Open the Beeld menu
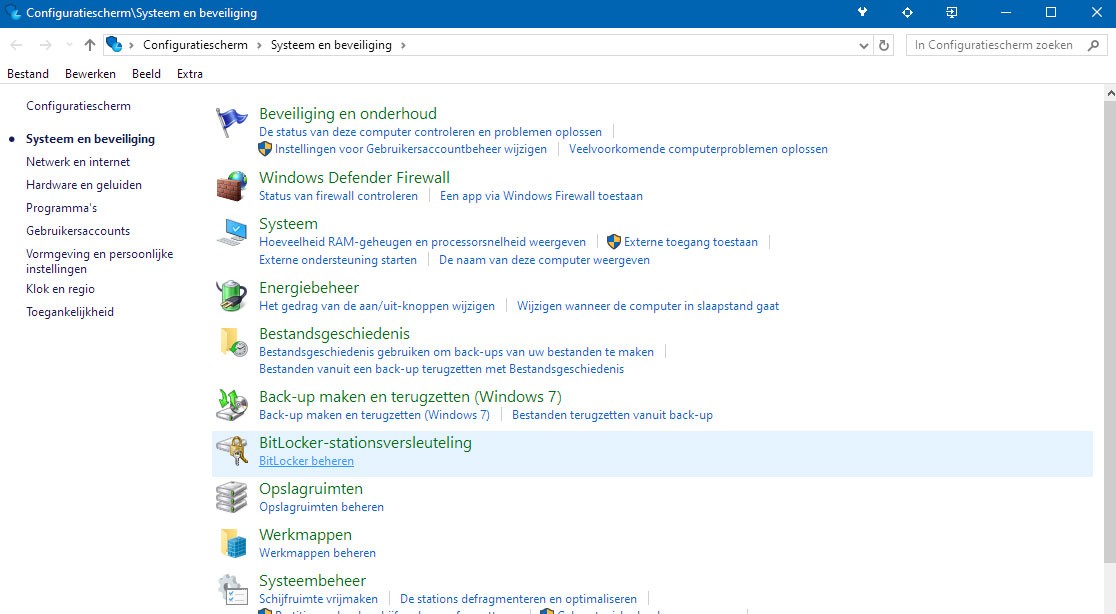The height and width of the screenshot is (614, 1116). pos(146,74)
